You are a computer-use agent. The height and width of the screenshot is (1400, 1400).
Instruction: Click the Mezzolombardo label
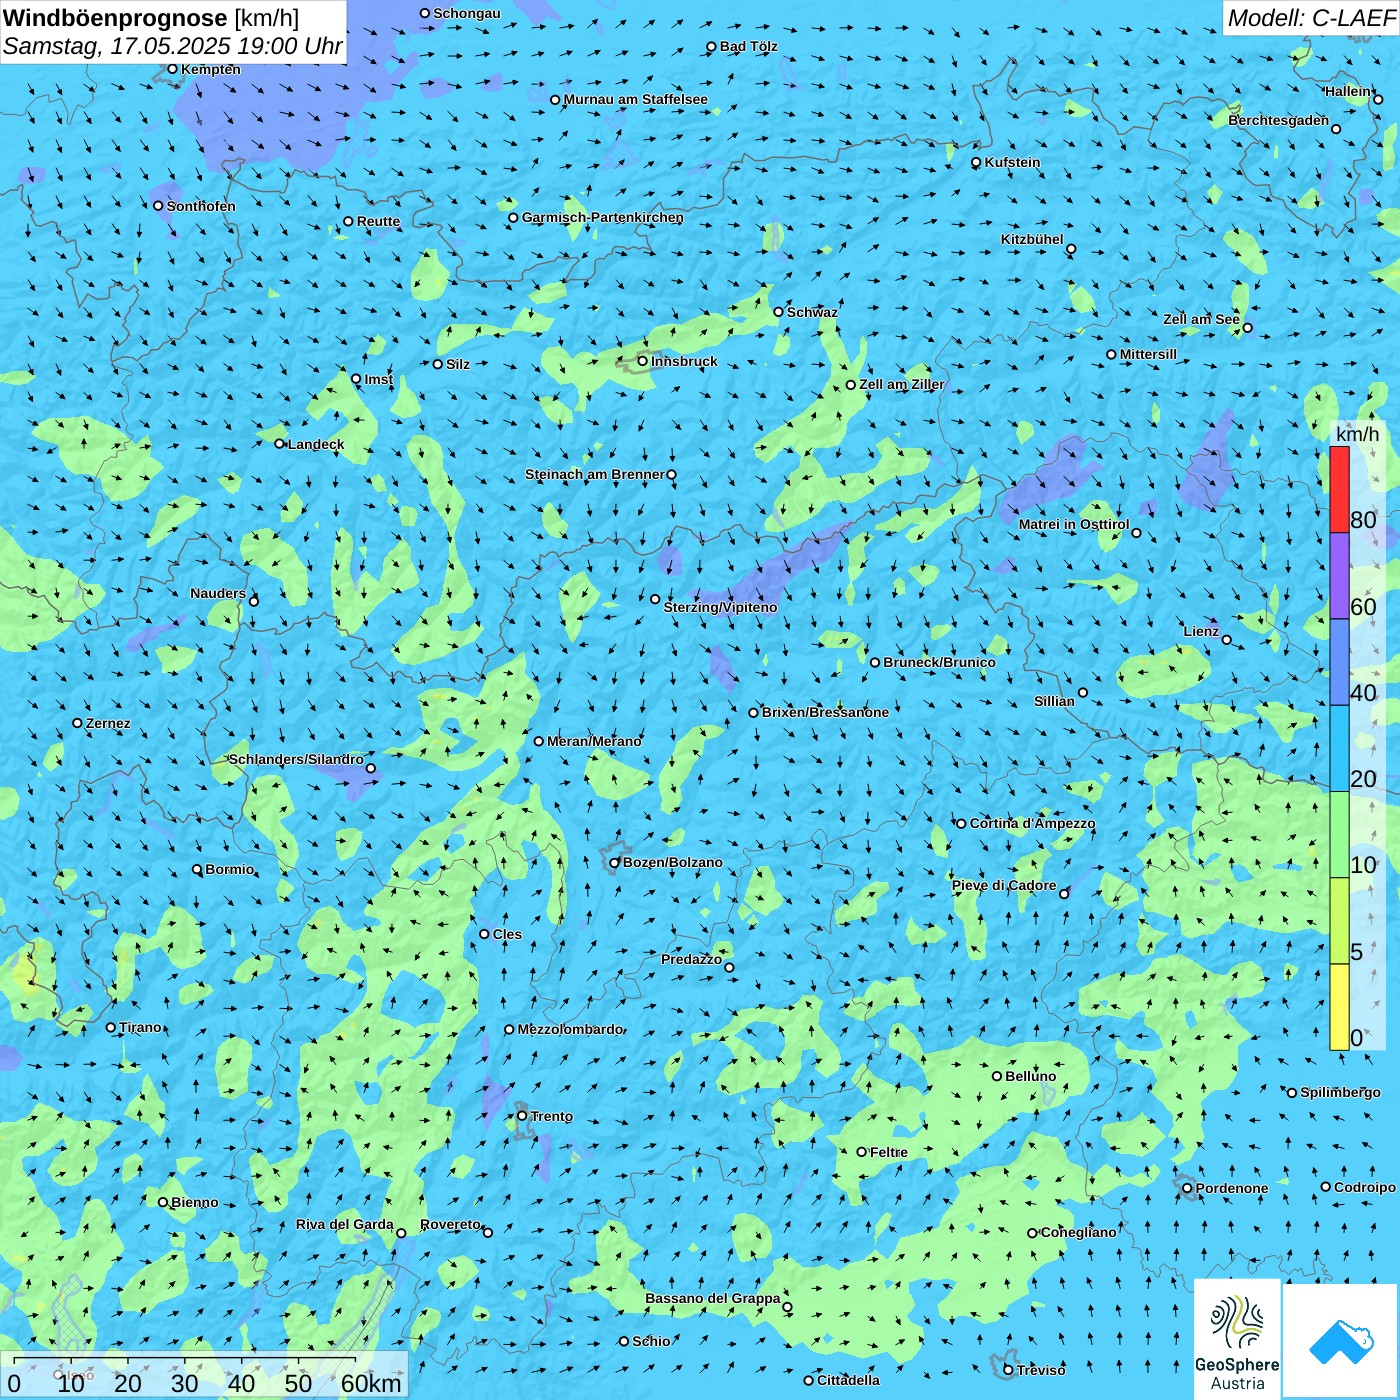(571, 1029)
